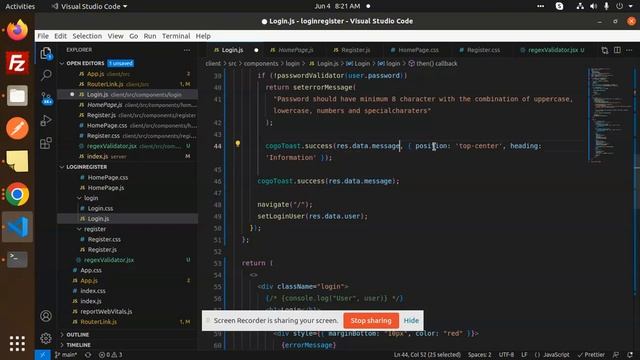
Task: Open Google Chrome from the dock
Action: 17,194
